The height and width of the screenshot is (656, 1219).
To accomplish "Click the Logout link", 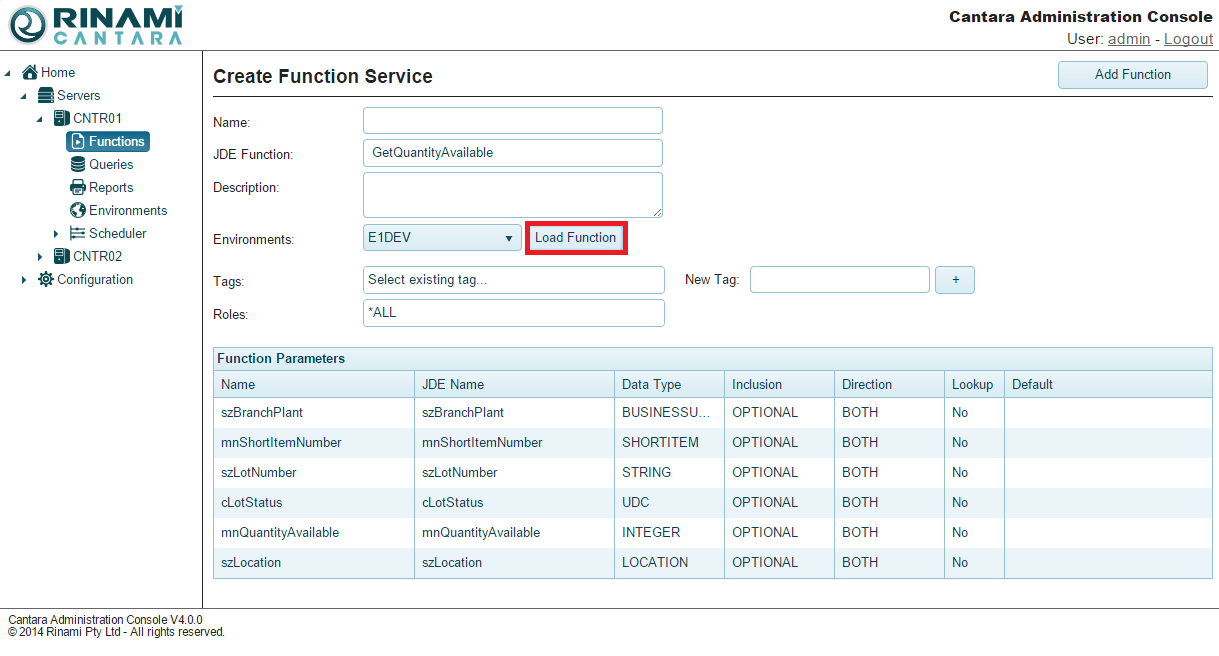I will pos(1188,39).
